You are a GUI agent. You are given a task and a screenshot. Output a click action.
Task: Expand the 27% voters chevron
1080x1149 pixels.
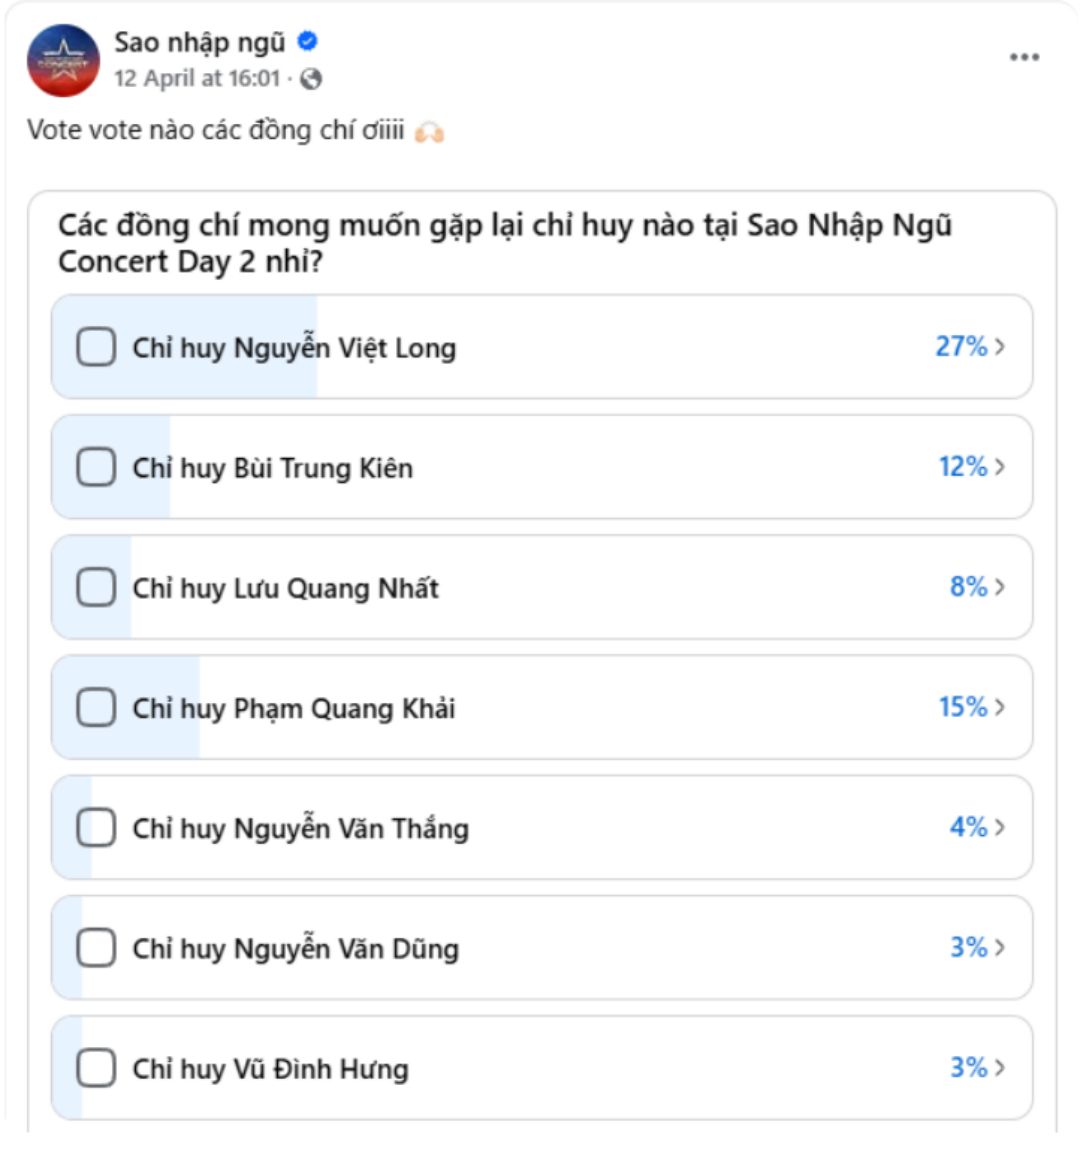(x=1000, y=347)
